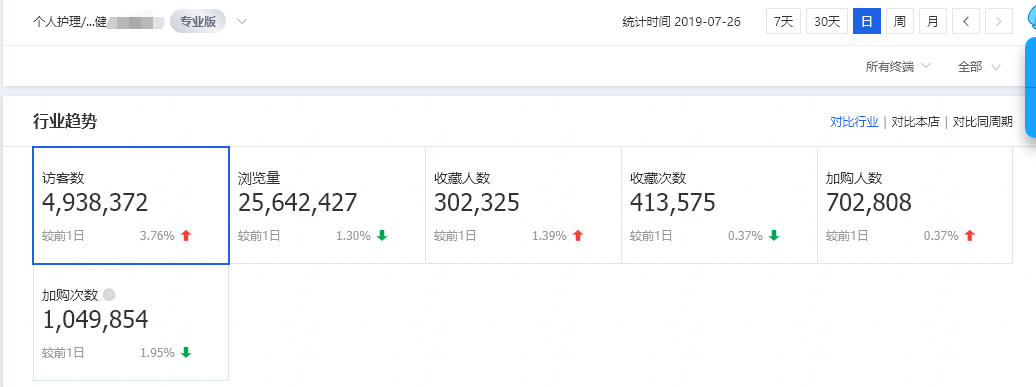Select the 对比本店 tab
This screenshot has height=387, width=1036.
click(915, 122)
